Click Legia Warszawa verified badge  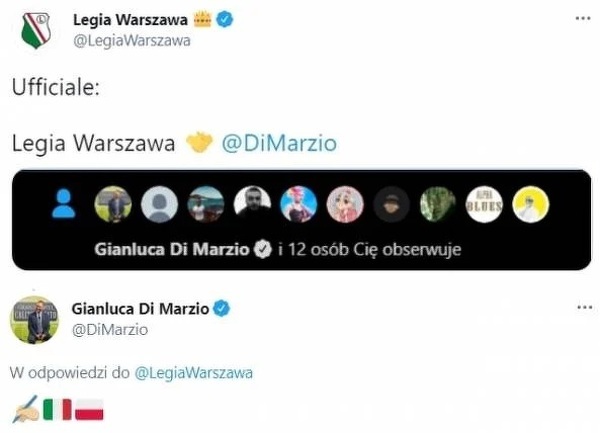tap(225, 20)
